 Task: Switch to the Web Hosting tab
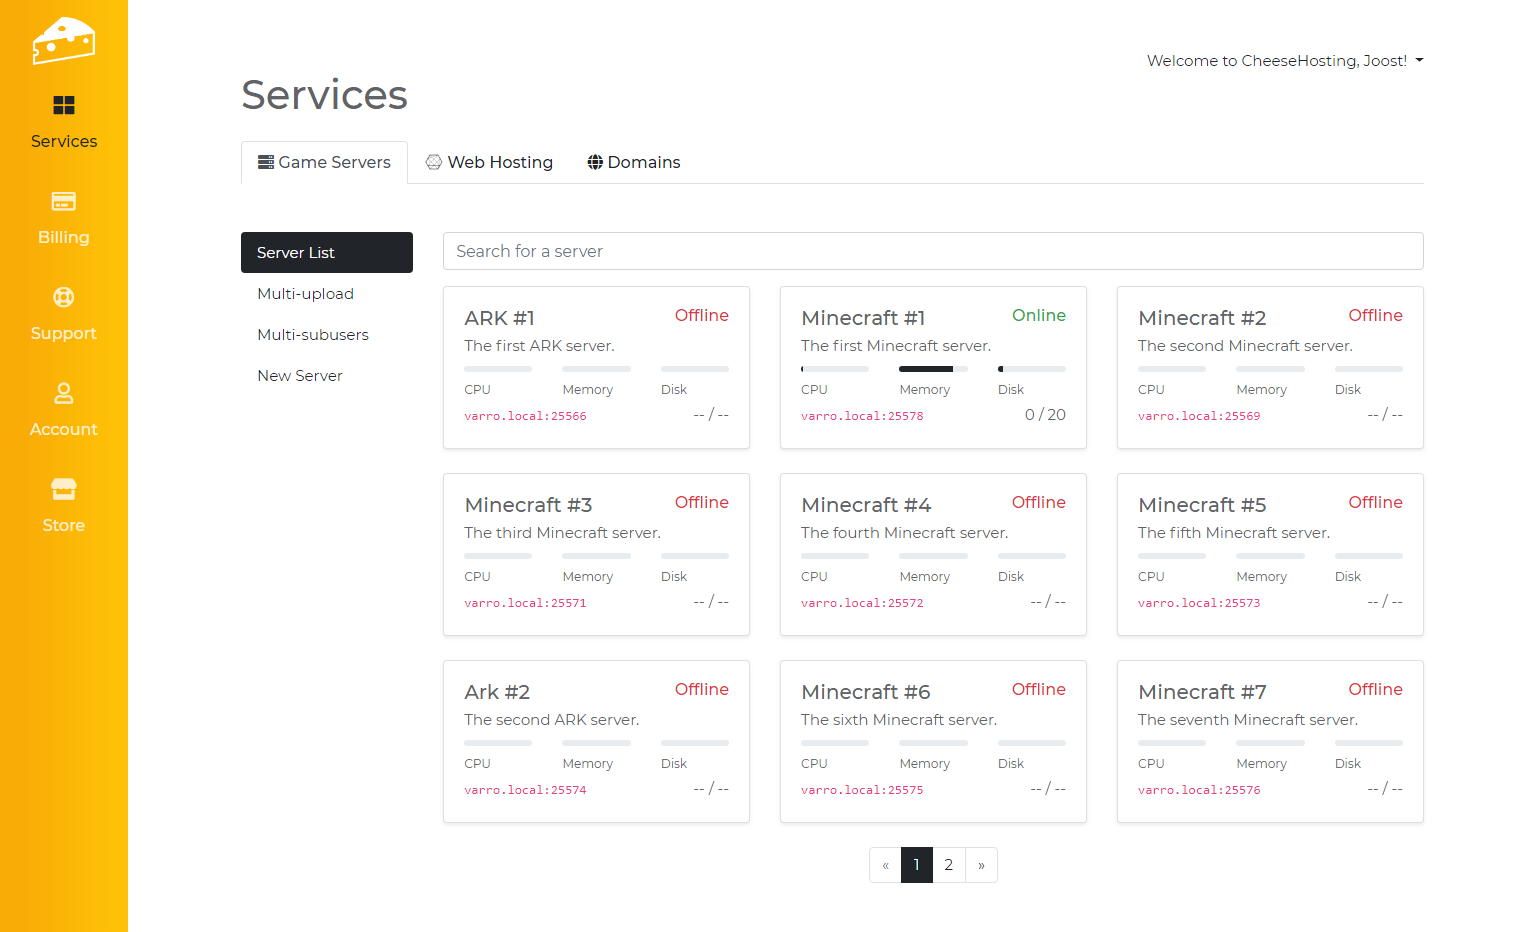489,162
